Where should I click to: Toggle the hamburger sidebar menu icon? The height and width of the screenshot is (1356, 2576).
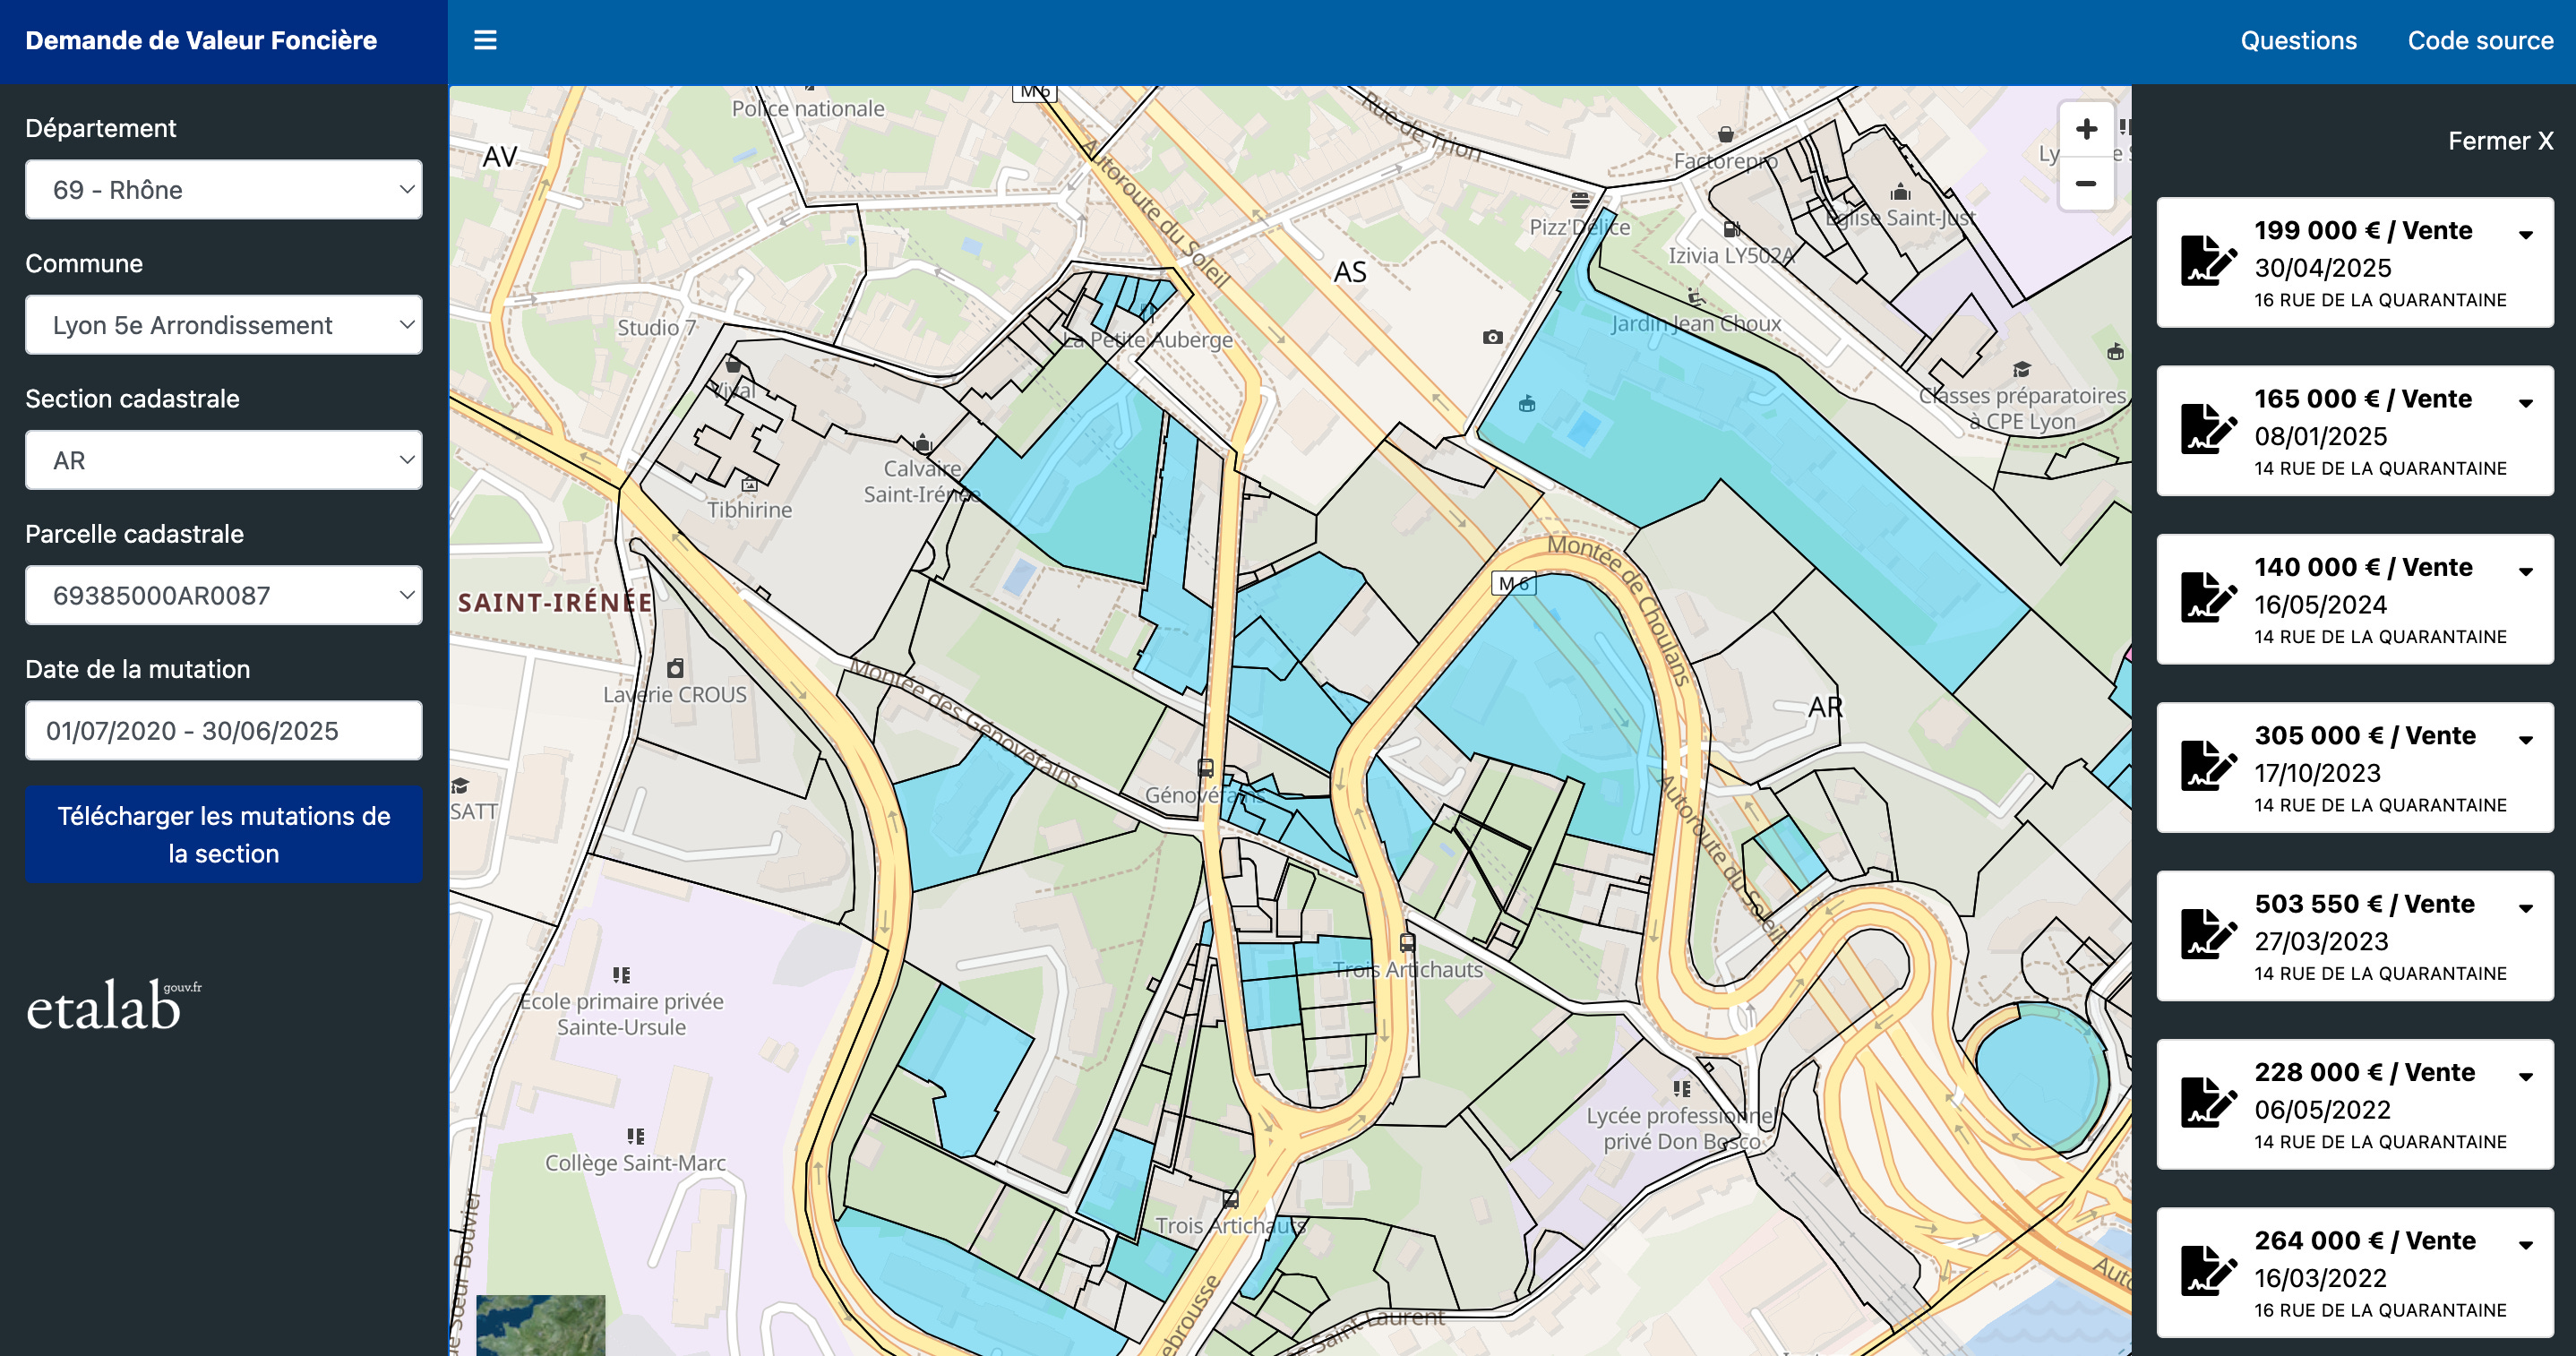pyautogui.click(x=485, y=40)
